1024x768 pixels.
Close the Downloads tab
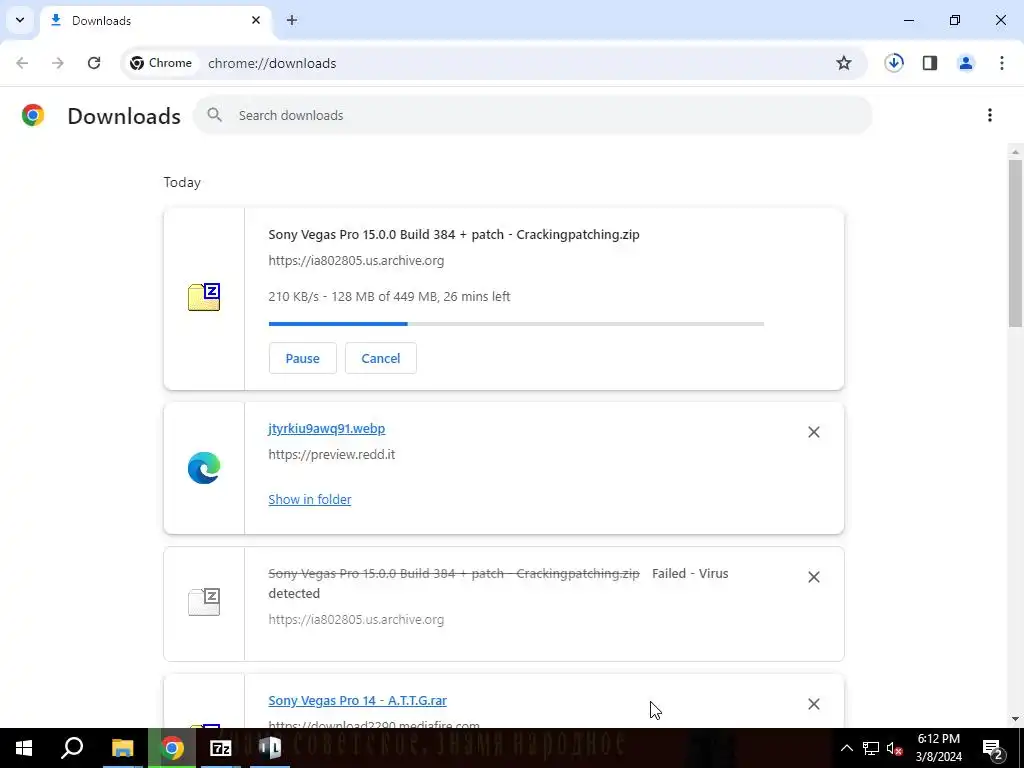[256, 20]
